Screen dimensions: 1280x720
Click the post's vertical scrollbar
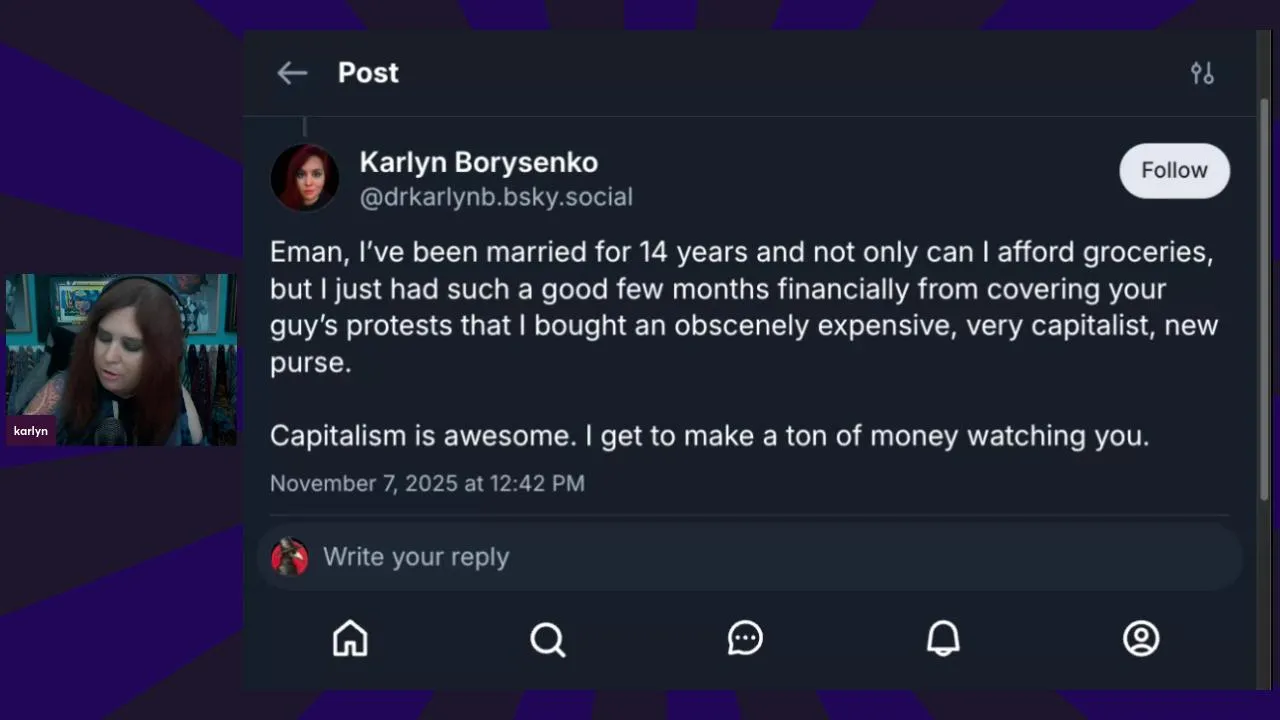[1264, 300]
